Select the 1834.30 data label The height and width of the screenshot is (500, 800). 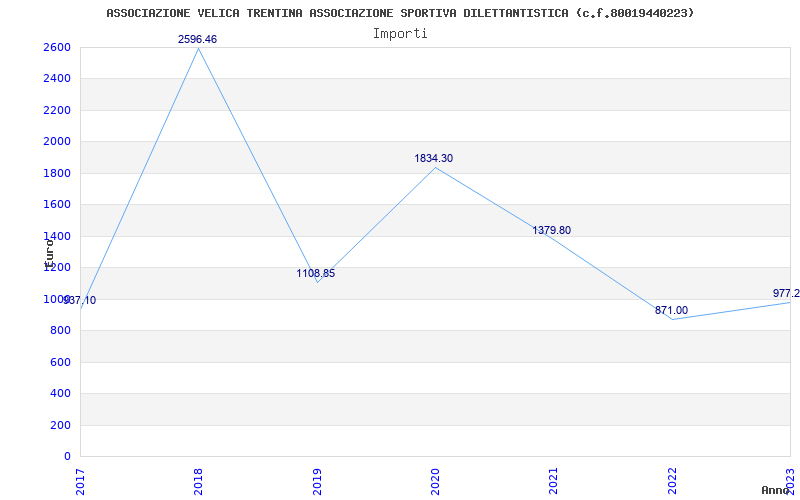[434, 159]
